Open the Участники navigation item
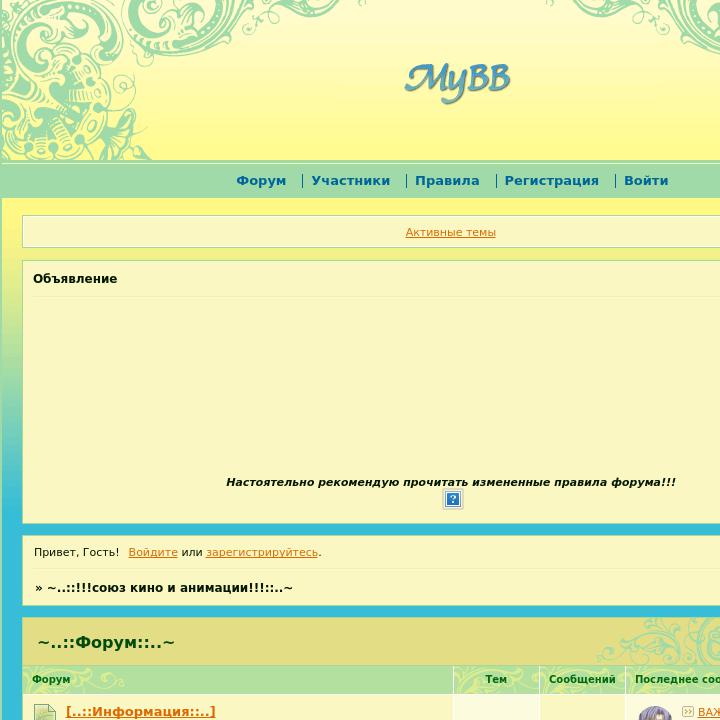Screen dimensions: 720x720 (x=351, y=181)
